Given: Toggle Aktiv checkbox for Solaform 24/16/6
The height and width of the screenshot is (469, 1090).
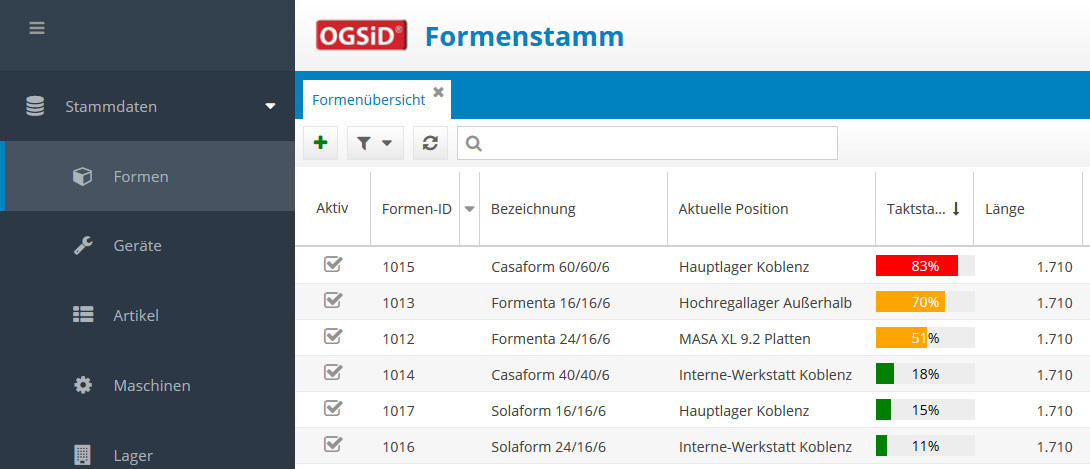Looking at the screenshot, I should pos(333,445).
